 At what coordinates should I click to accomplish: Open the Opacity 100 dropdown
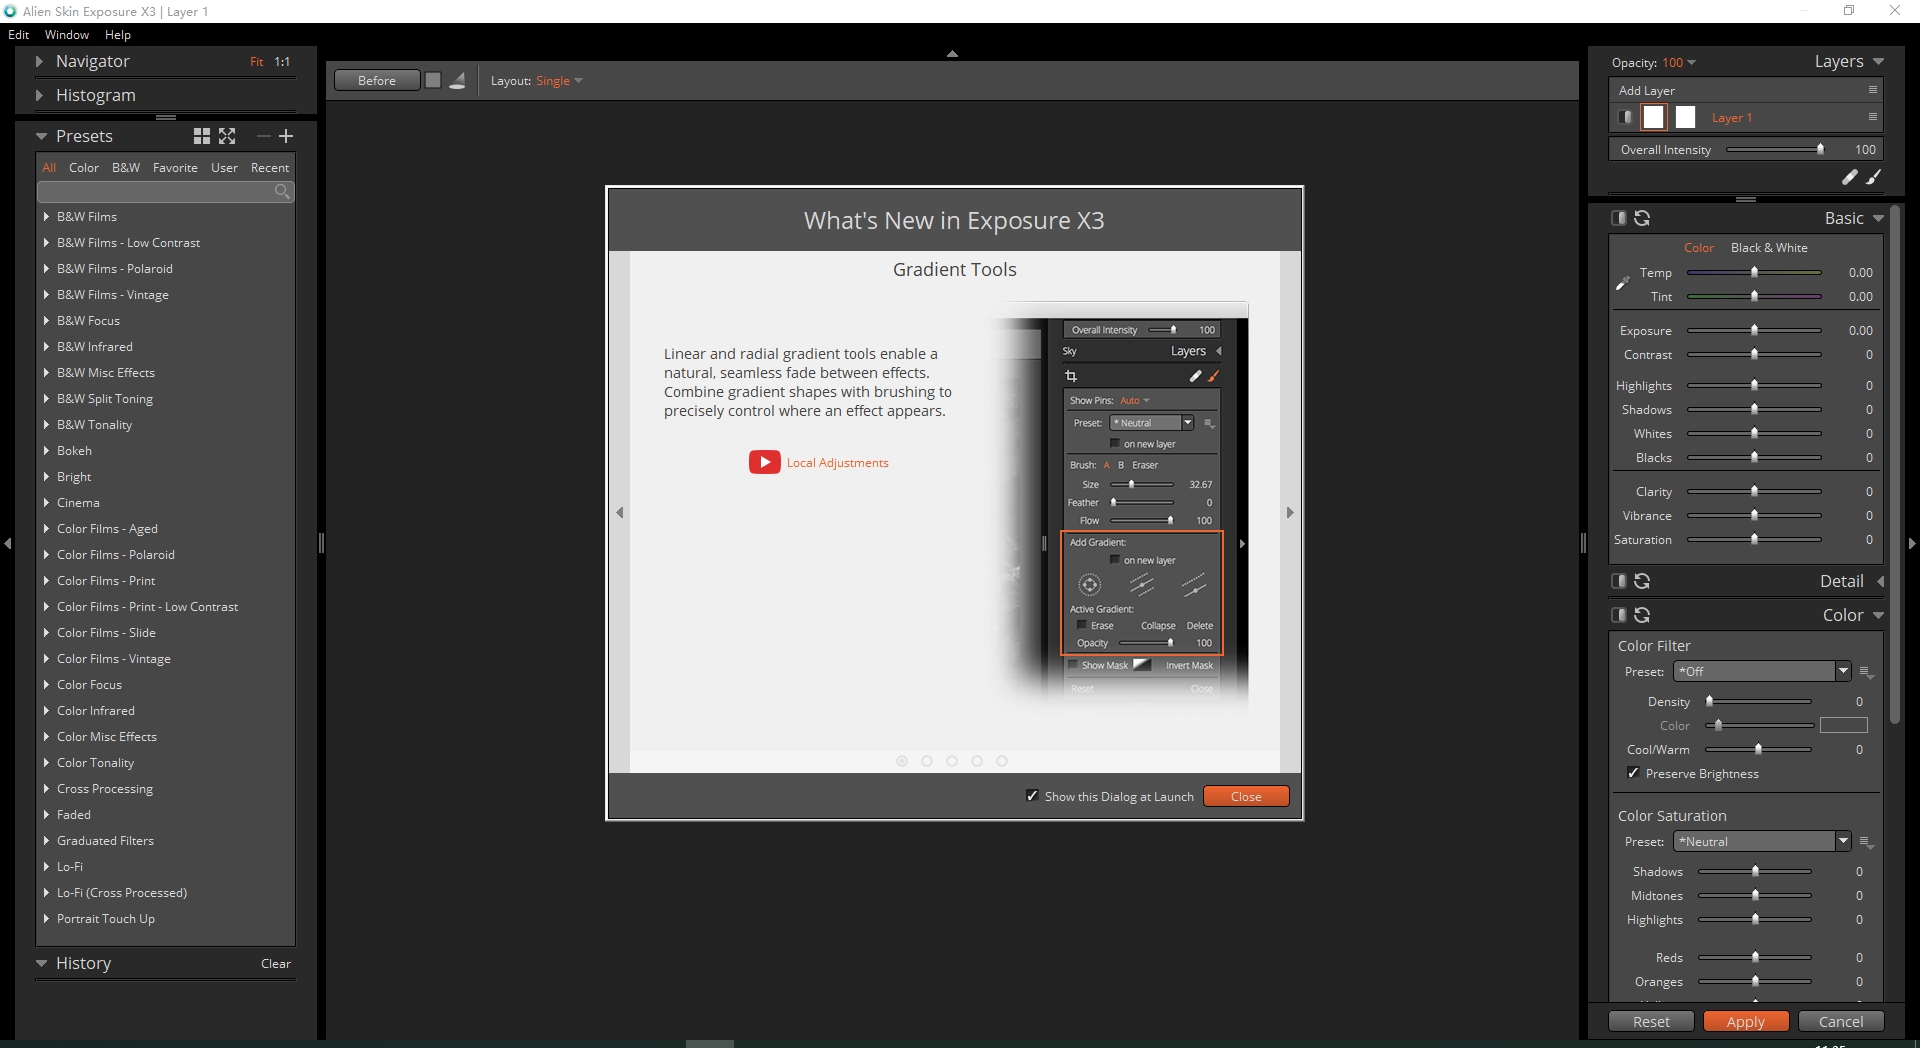(1679, 62)
